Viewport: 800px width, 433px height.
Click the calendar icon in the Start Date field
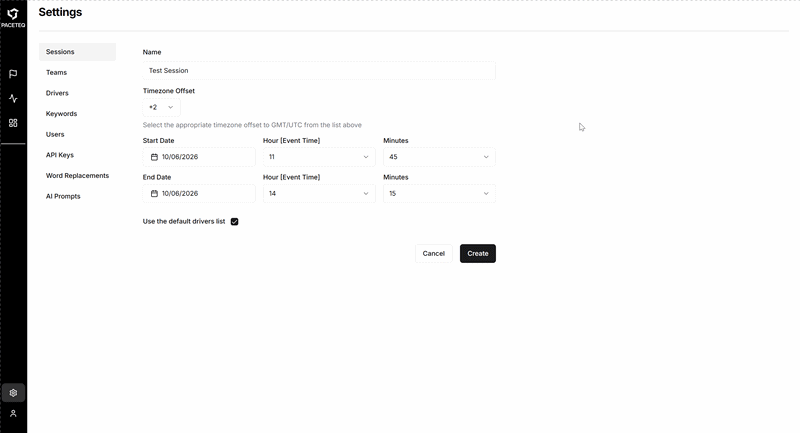(154, 157)
